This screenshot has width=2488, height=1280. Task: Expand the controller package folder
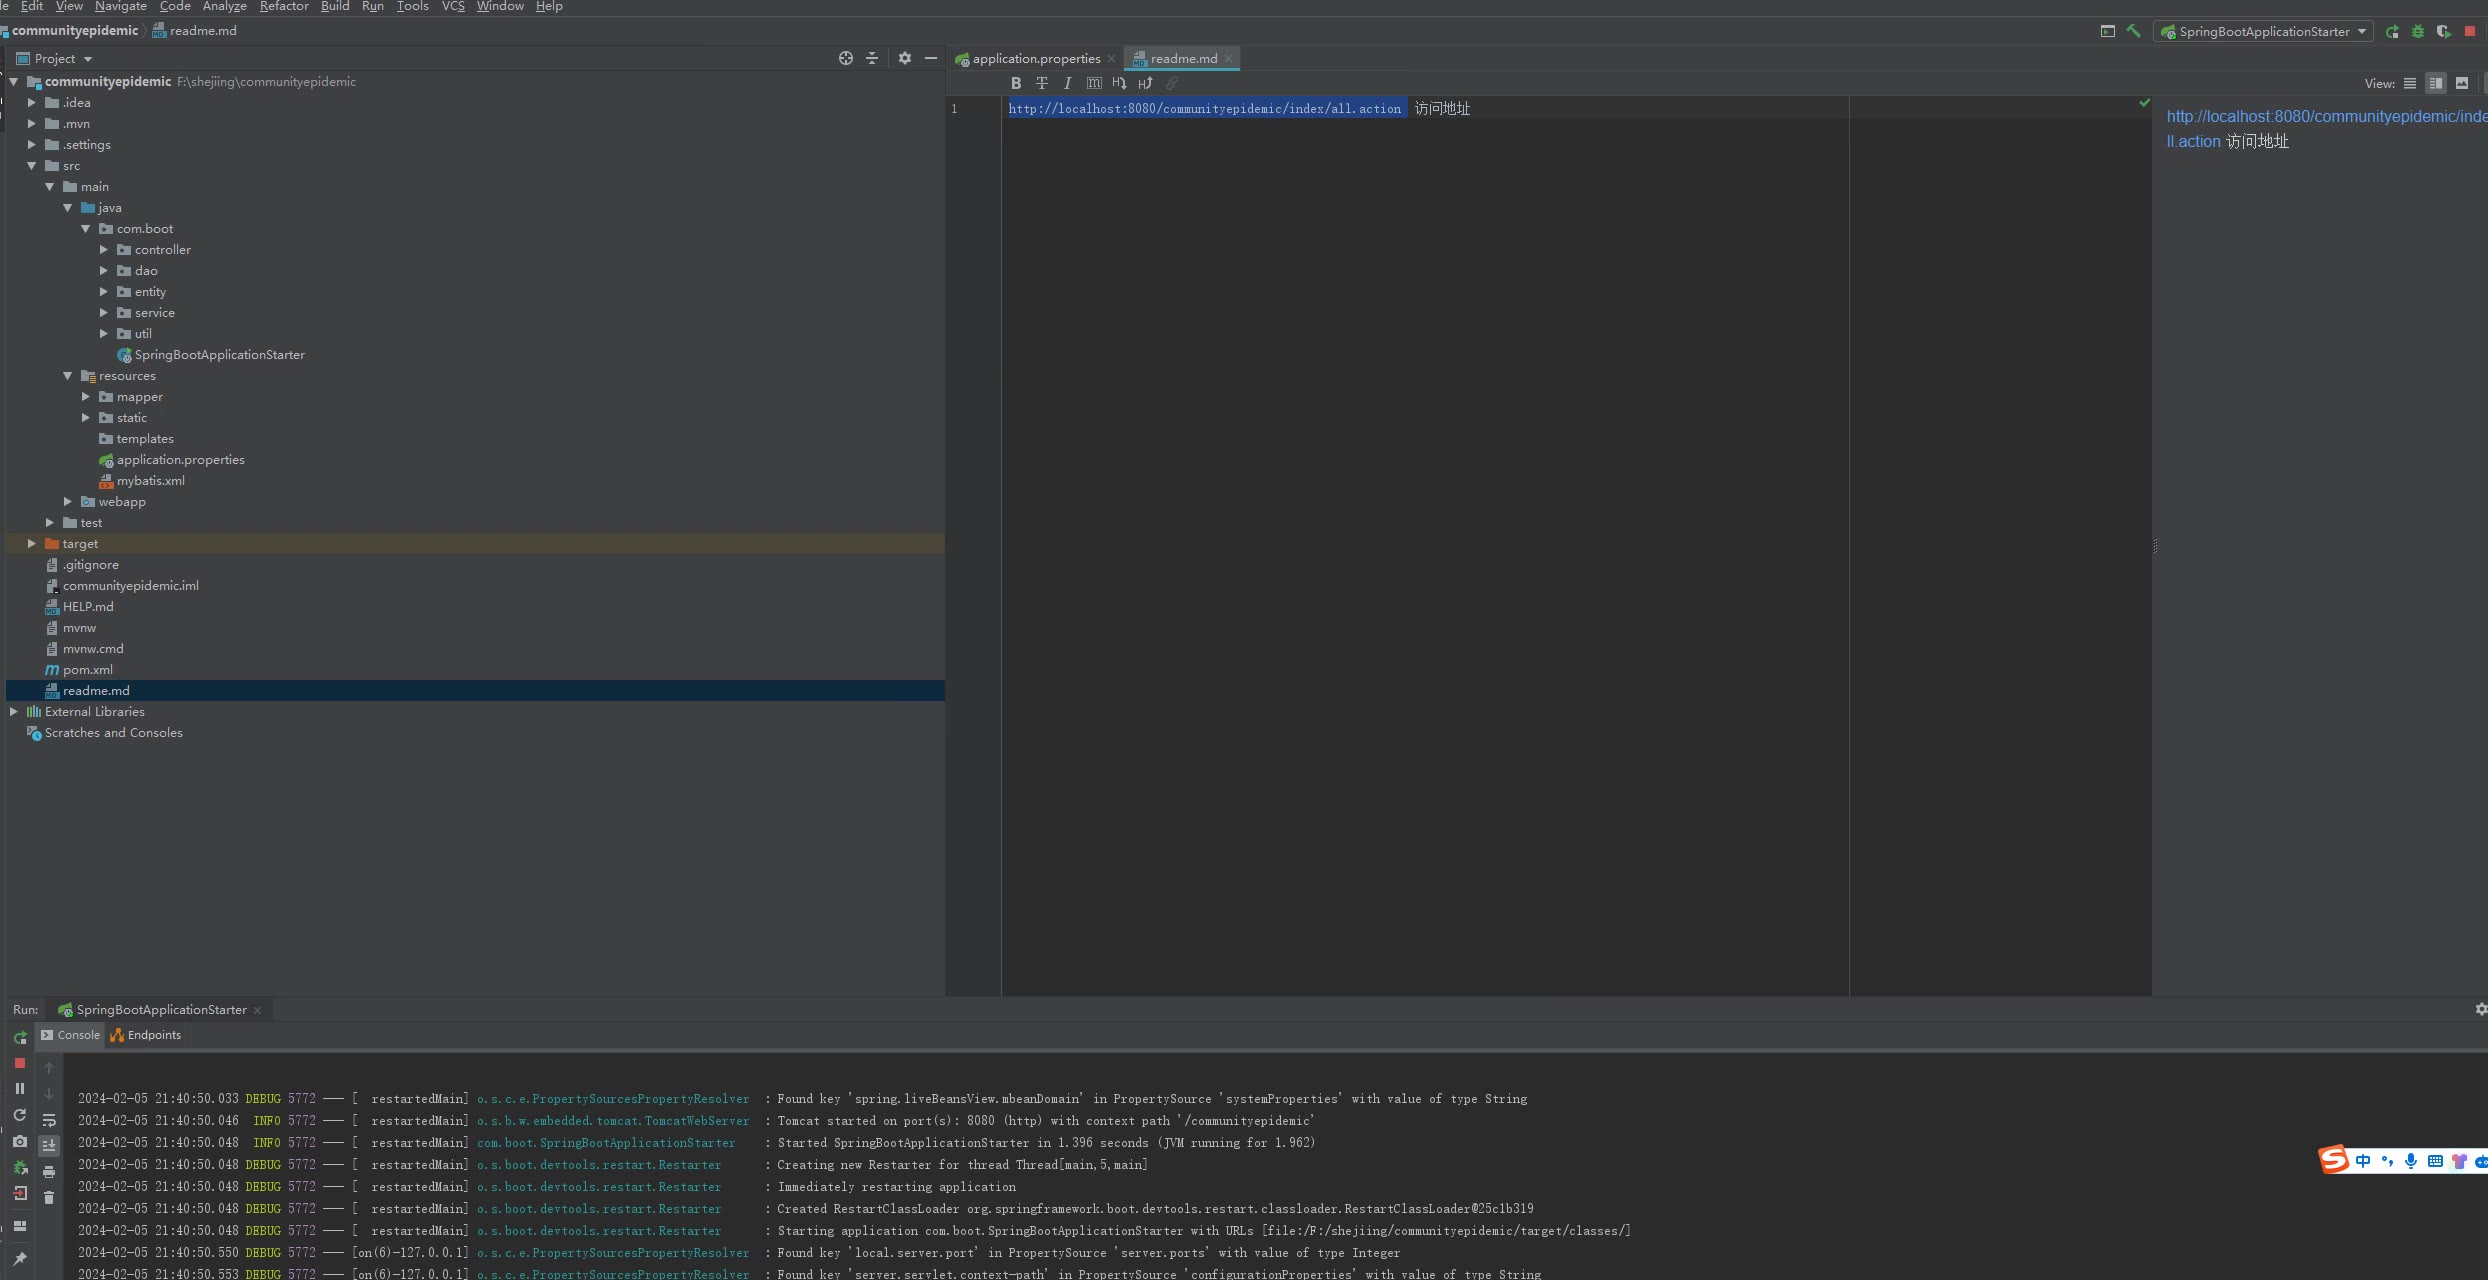103,250
